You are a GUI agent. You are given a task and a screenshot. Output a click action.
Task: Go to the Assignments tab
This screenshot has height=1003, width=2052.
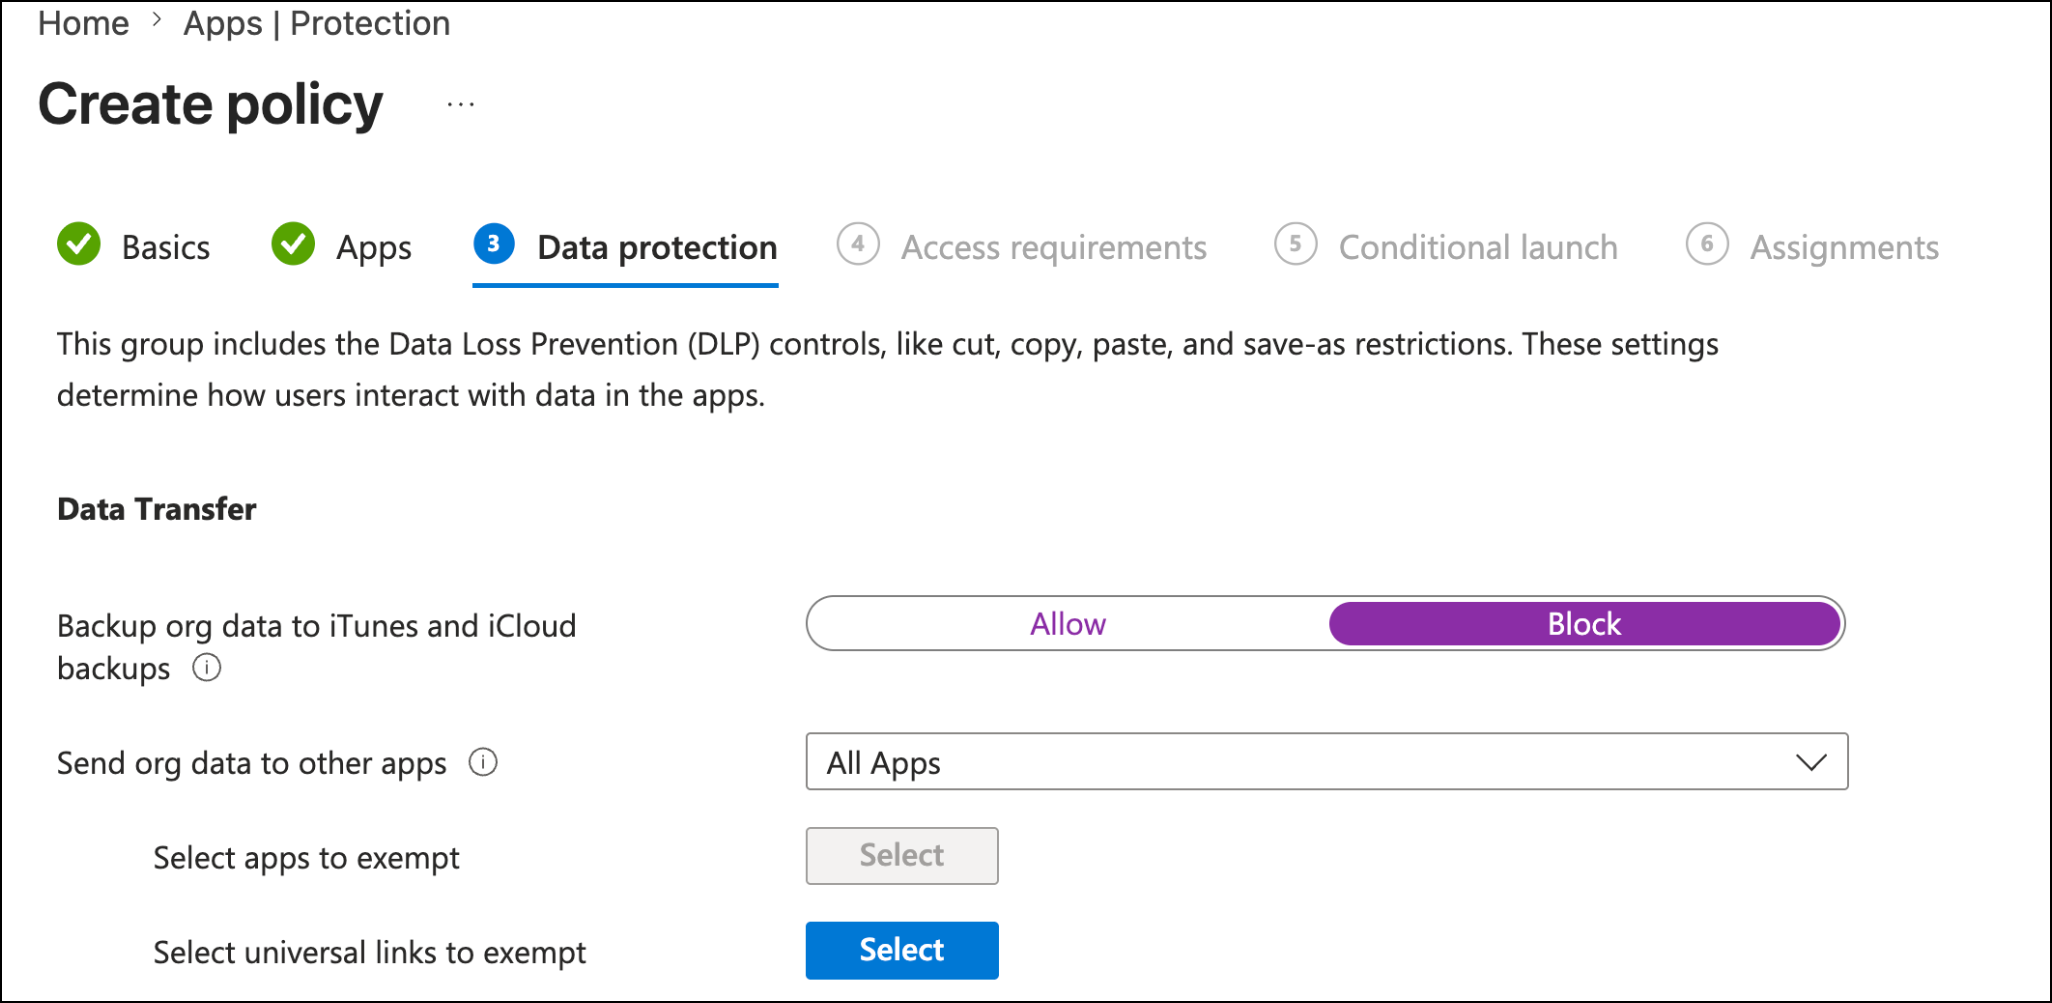click(x=1844, y=247)
